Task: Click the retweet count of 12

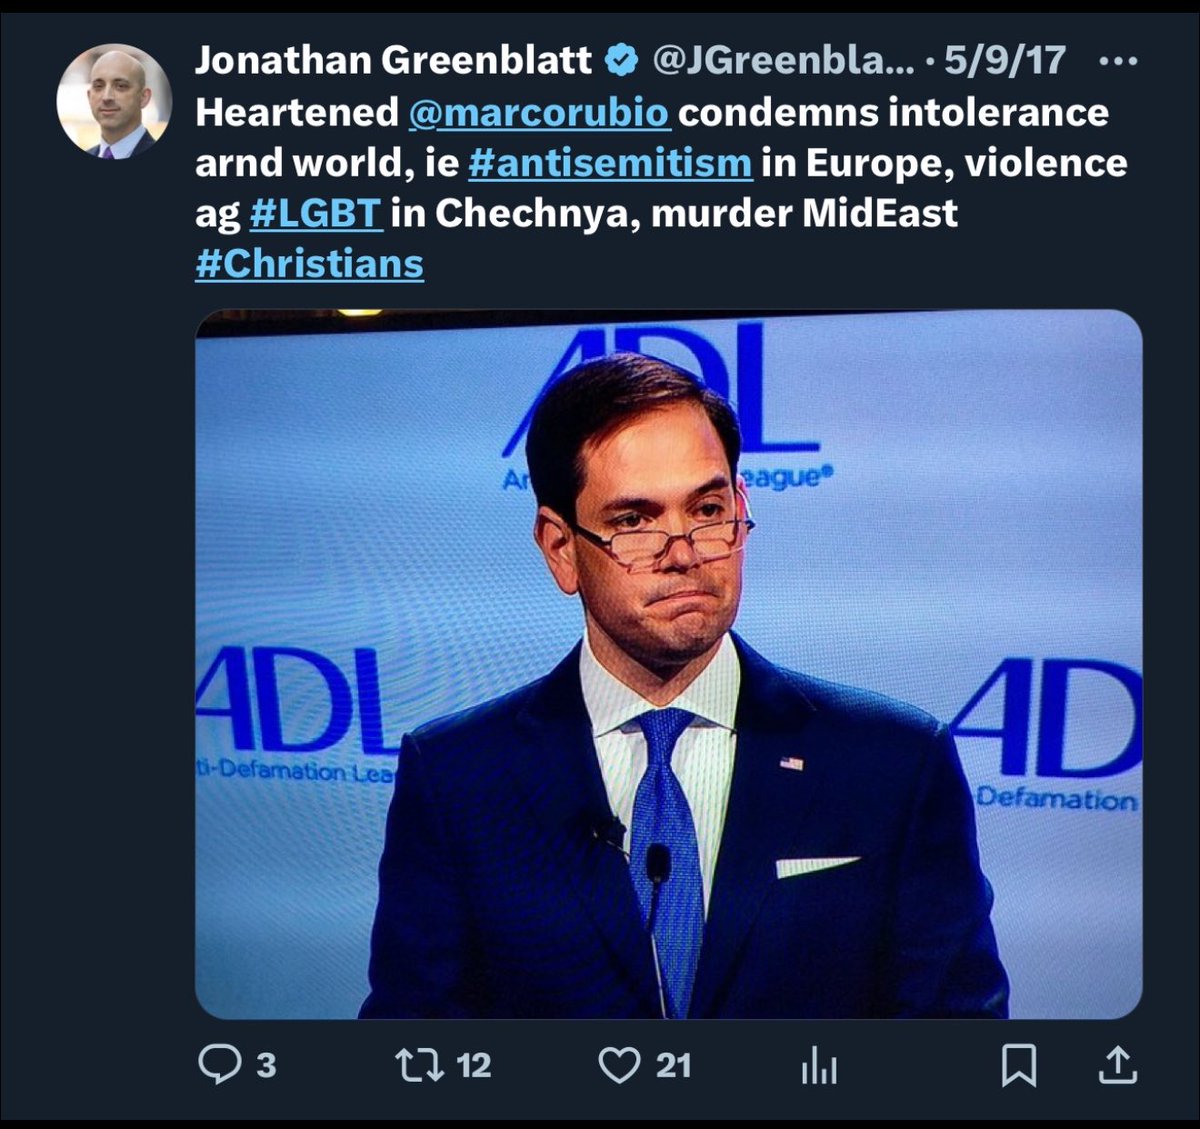Action: pos(474,1065)
